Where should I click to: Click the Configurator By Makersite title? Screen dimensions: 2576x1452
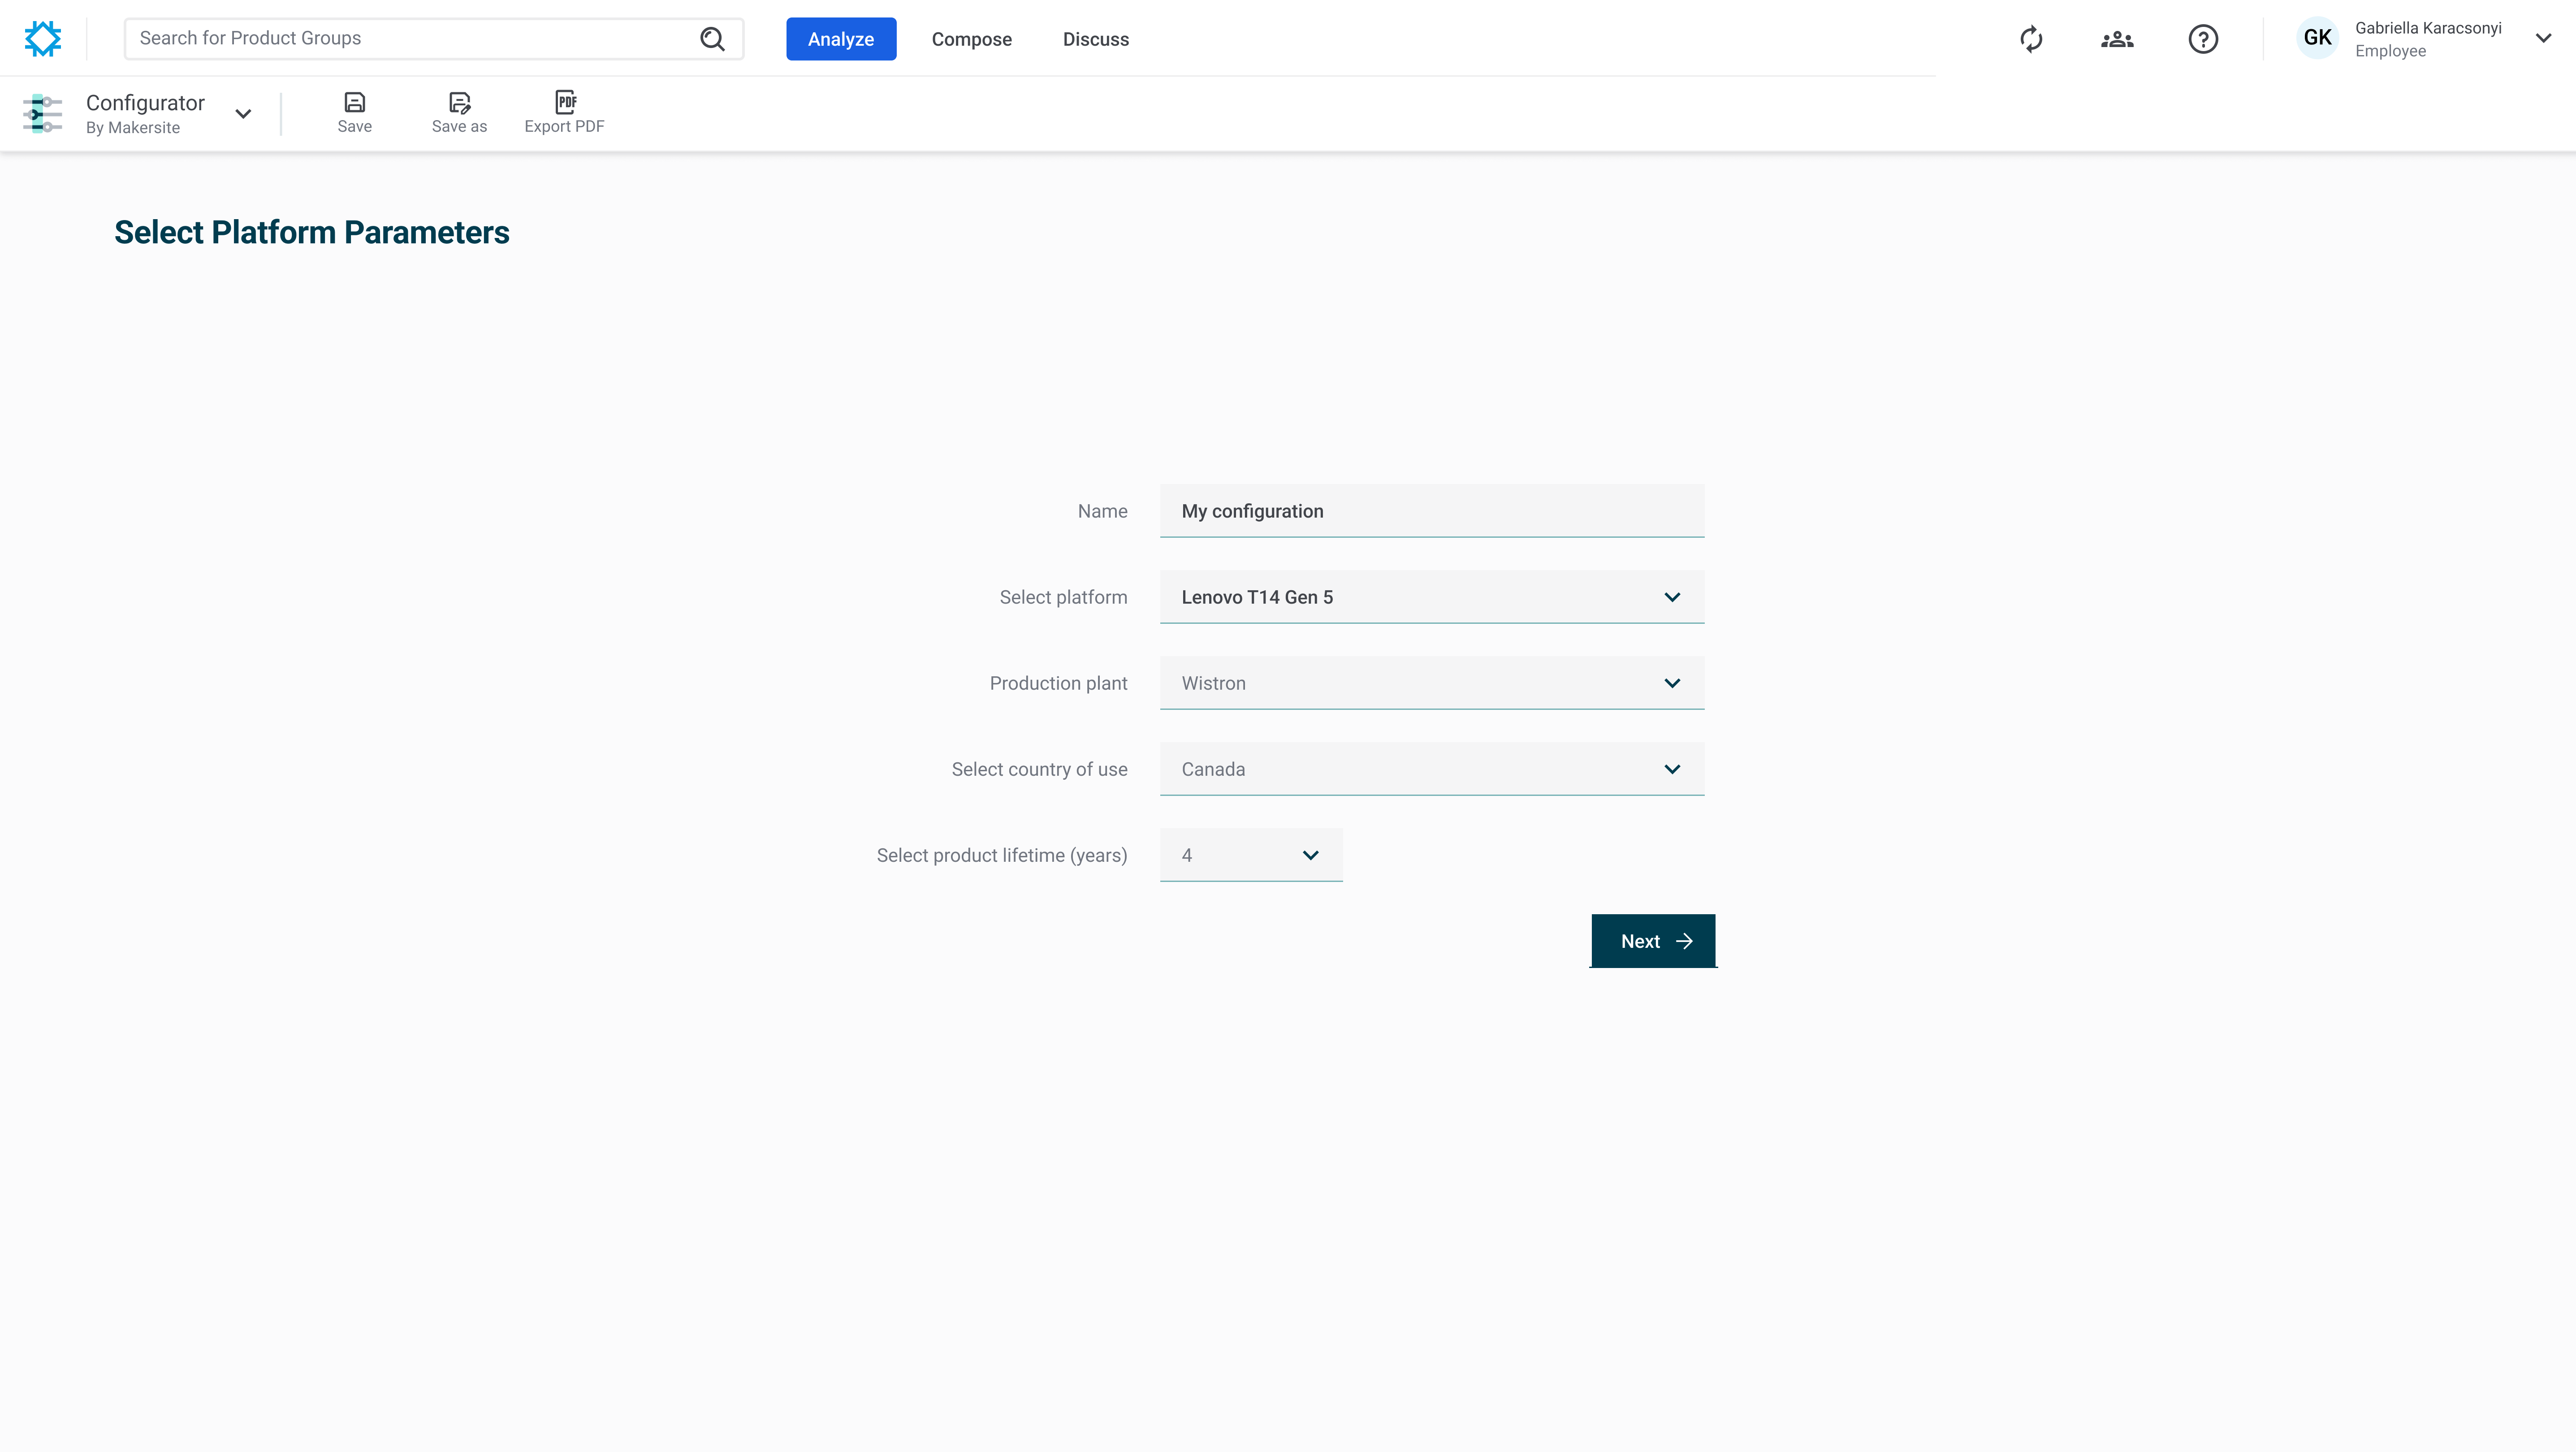coord(145,113)
